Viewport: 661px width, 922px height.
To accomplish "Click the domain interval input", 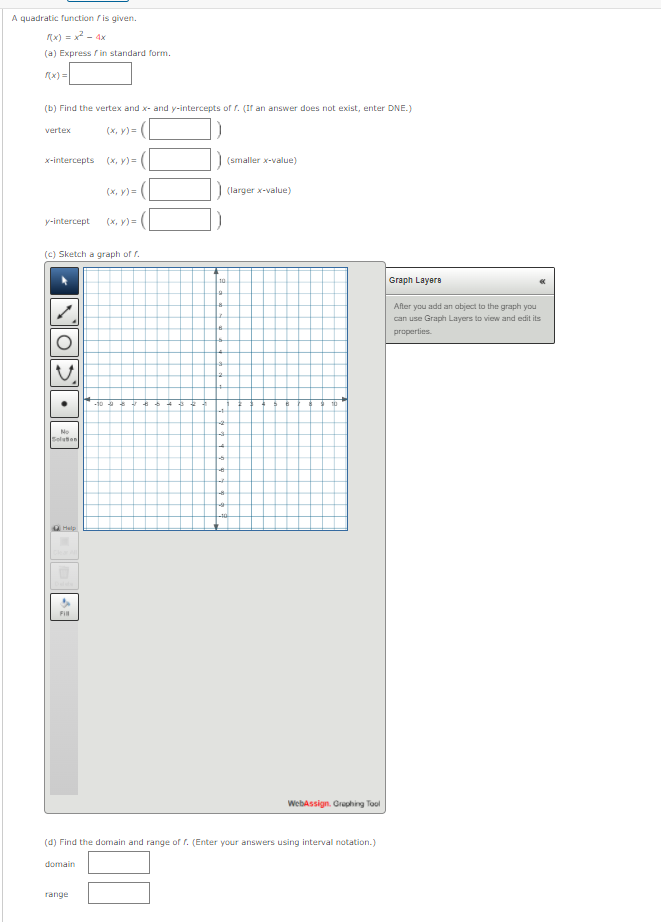I will [x=118, y=862].
